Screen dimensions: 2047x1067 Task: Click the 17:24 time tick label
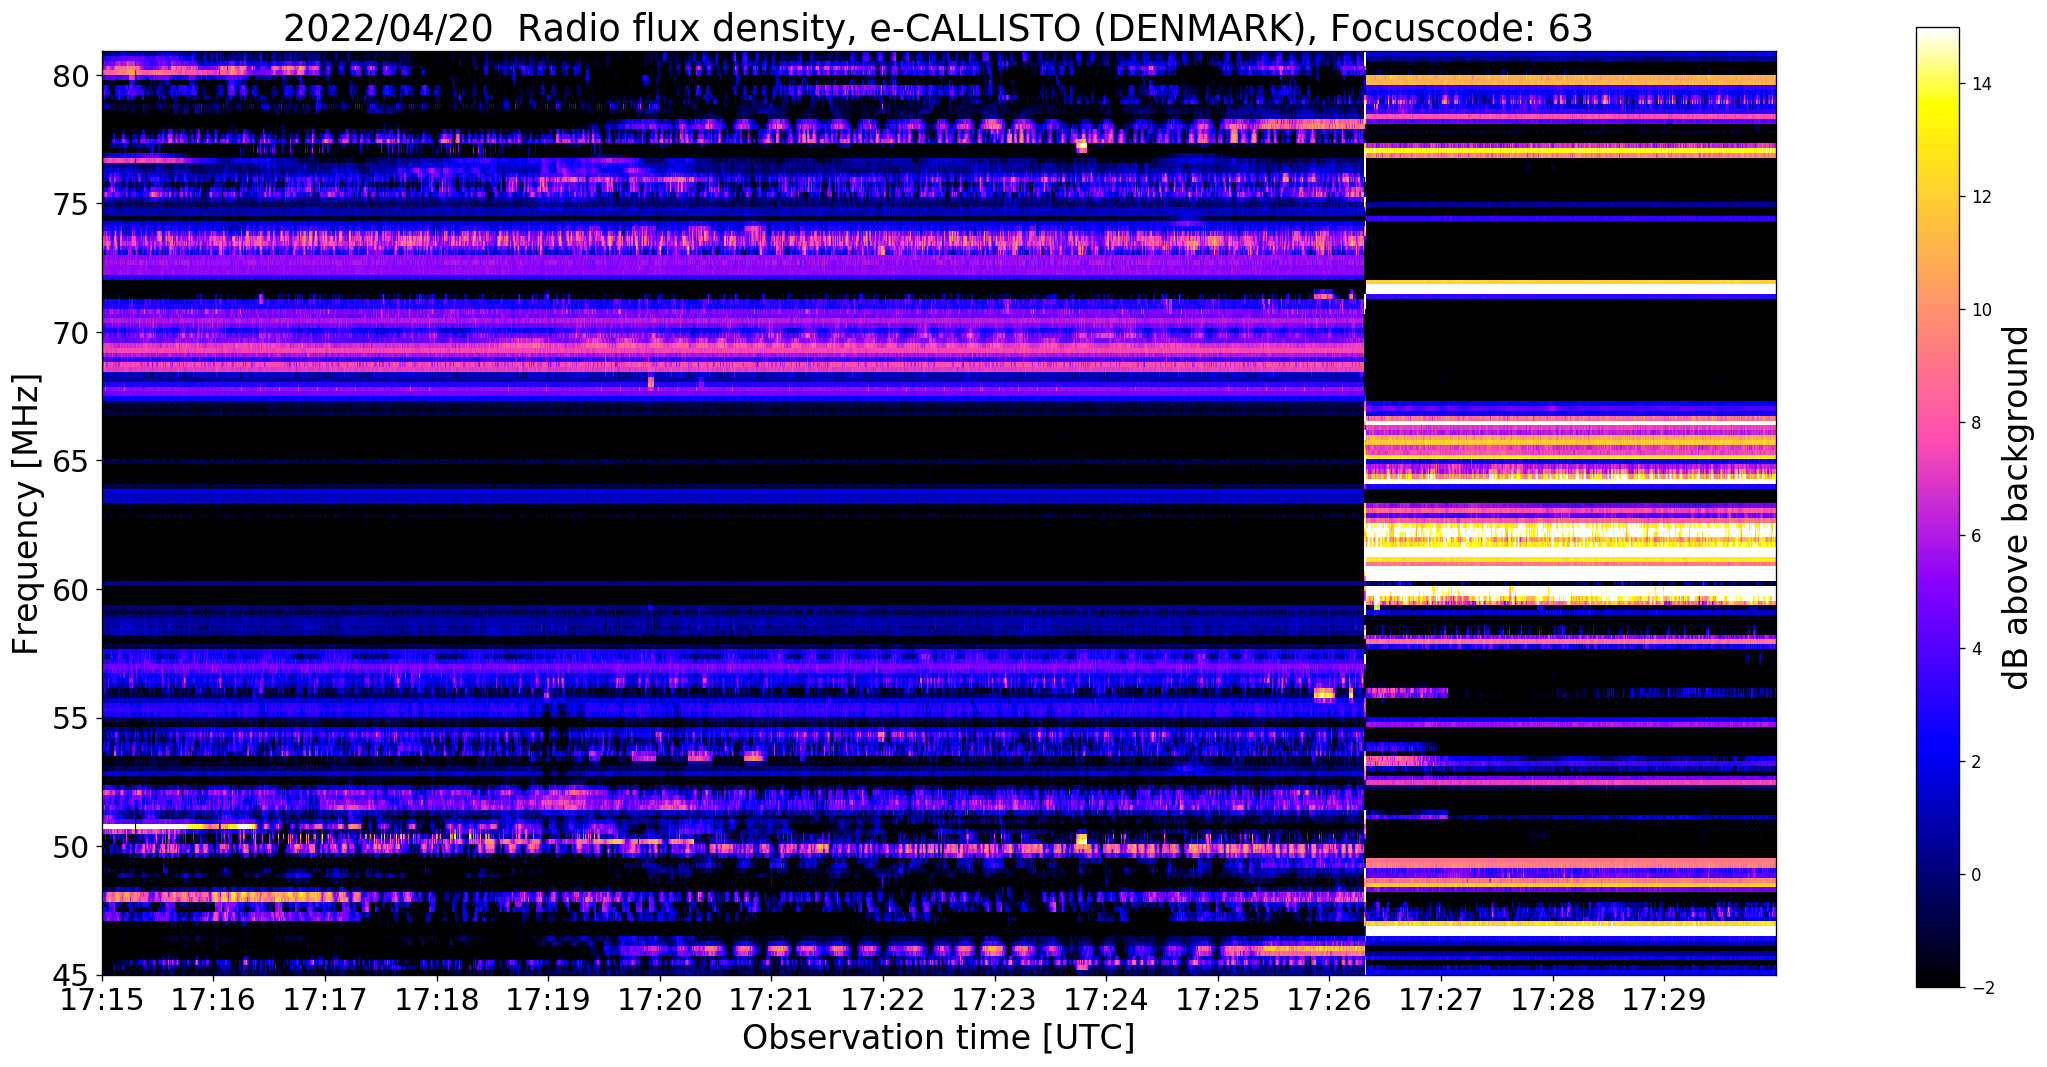(1107, 999)
